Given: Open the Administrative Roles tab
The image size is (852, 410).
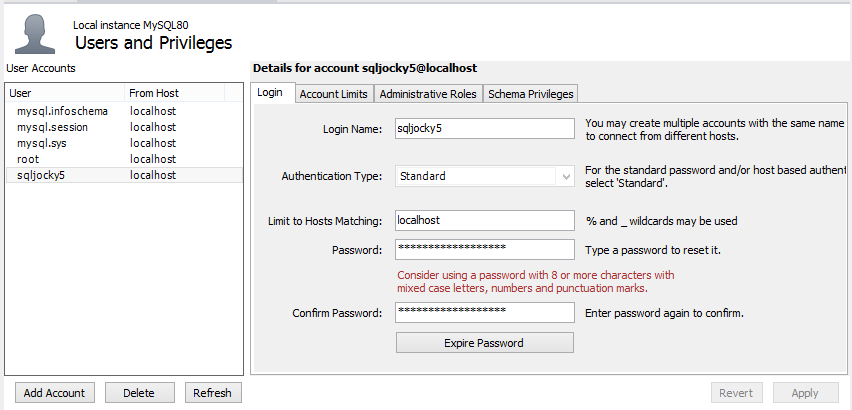Looking at the screenshot, I should (428, 94).
